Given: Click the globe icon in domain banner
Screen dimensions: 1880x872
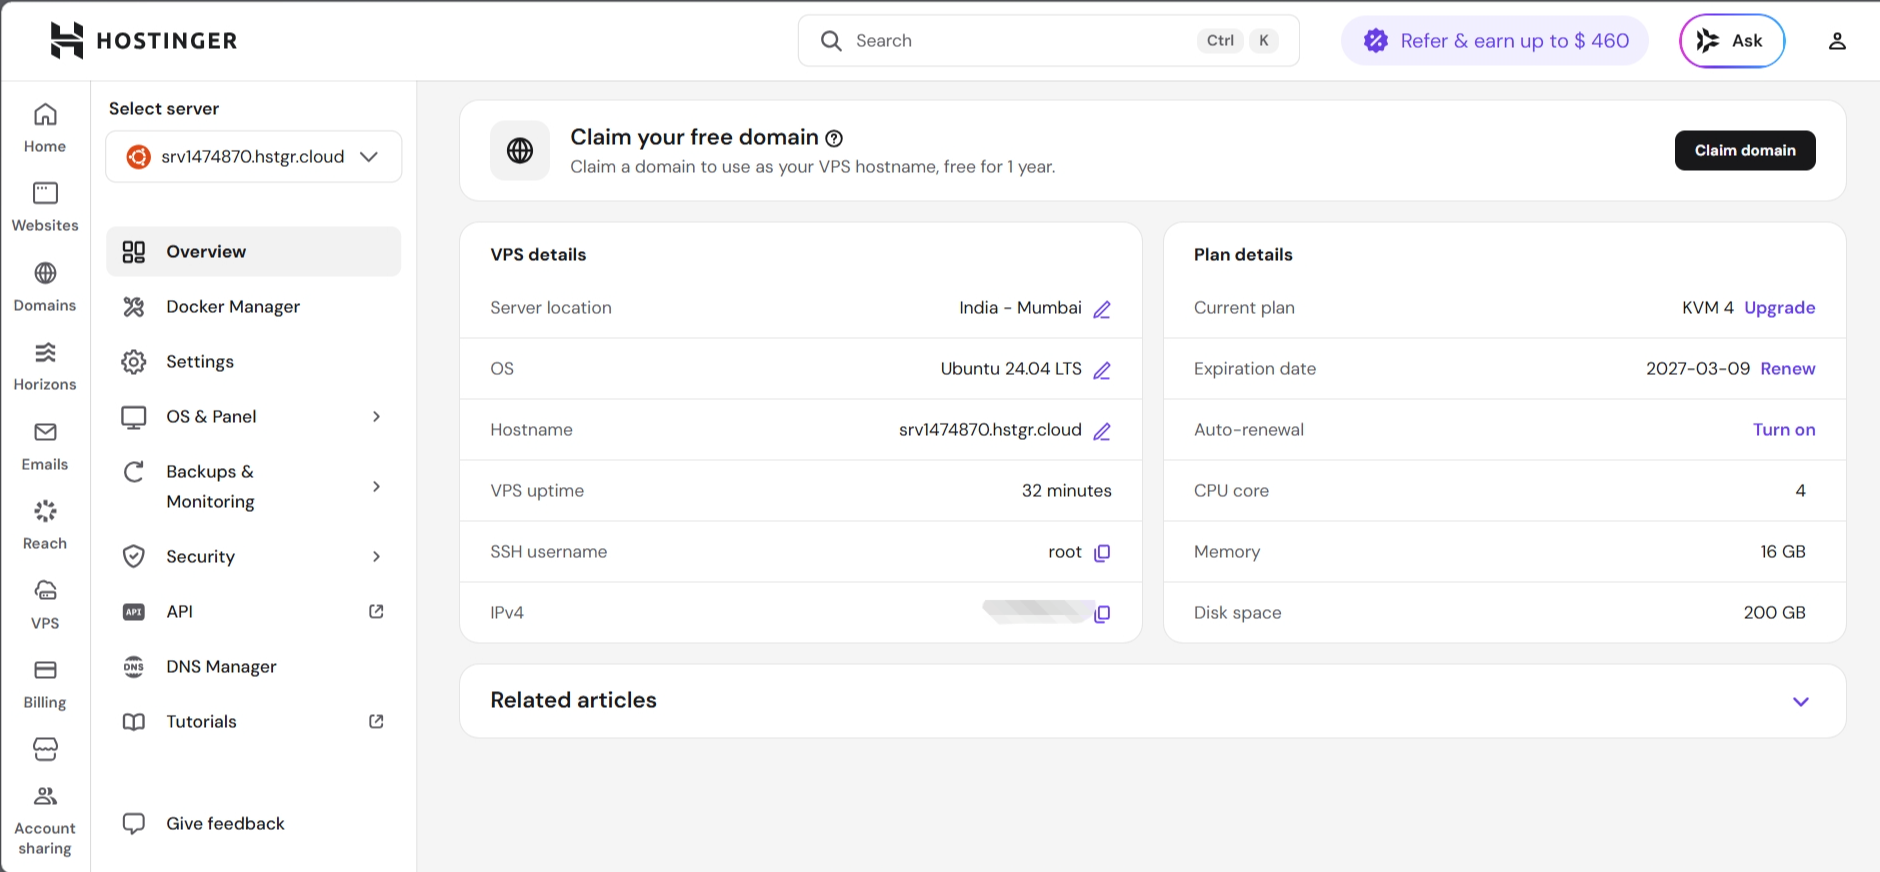Looking at the screenshot, I should point(520,150).
